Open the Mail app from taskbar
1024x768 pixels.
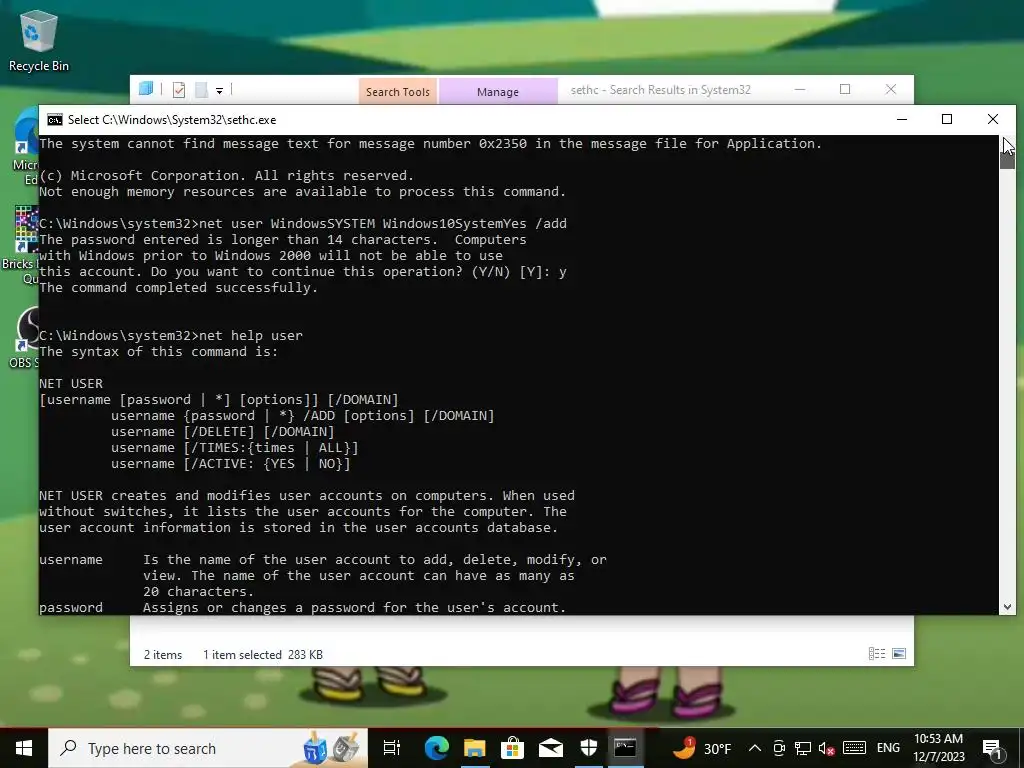coord(551,748)
